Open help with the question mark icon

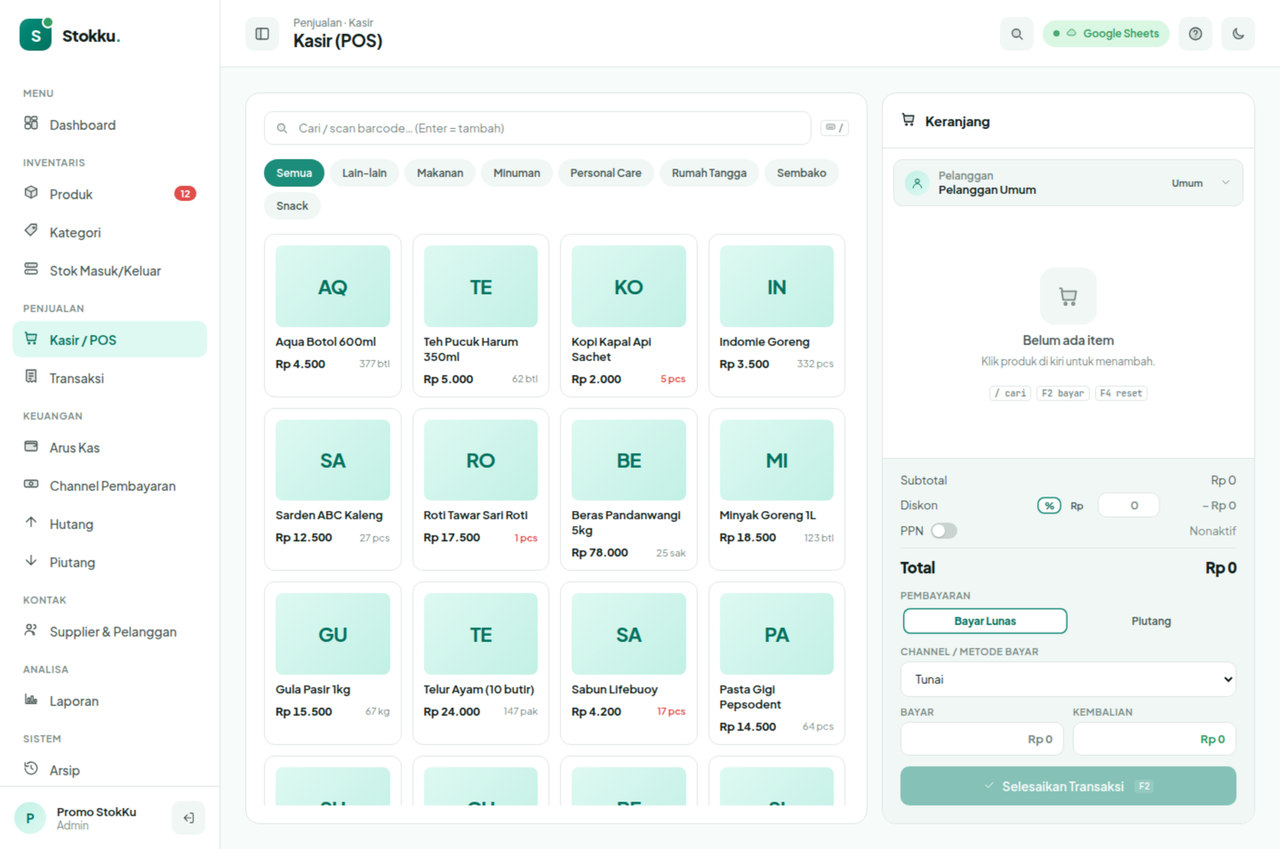1195,34
